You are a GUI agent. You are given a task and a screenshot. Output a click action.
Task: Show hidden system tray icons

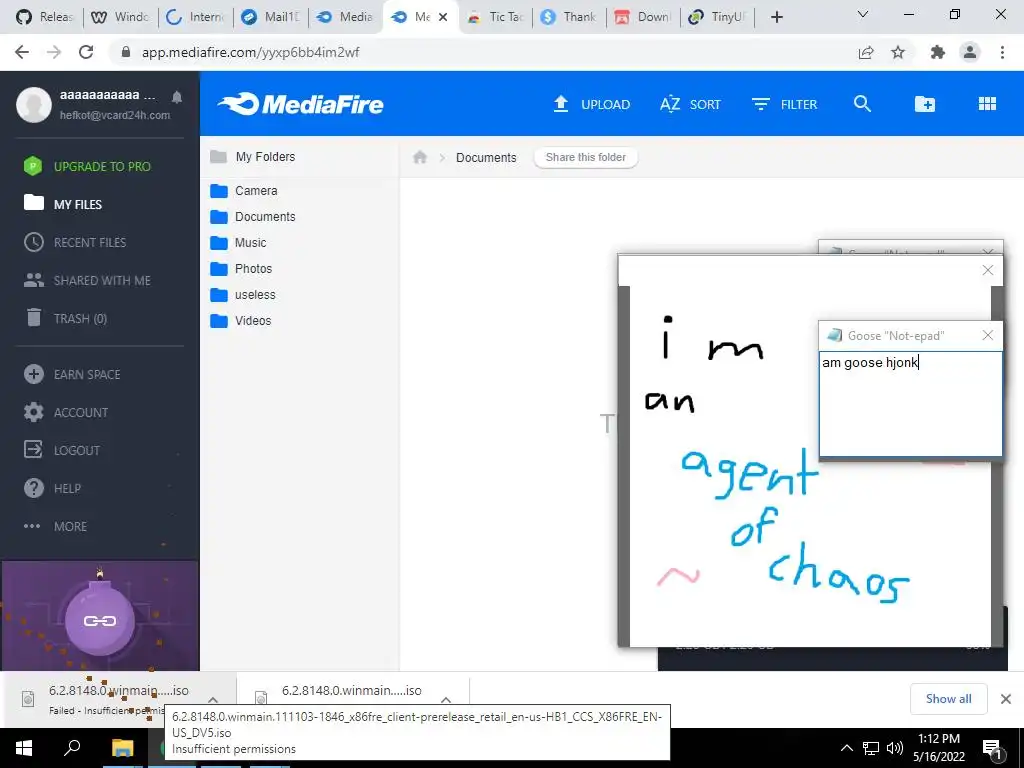click(x=846, y=748)
